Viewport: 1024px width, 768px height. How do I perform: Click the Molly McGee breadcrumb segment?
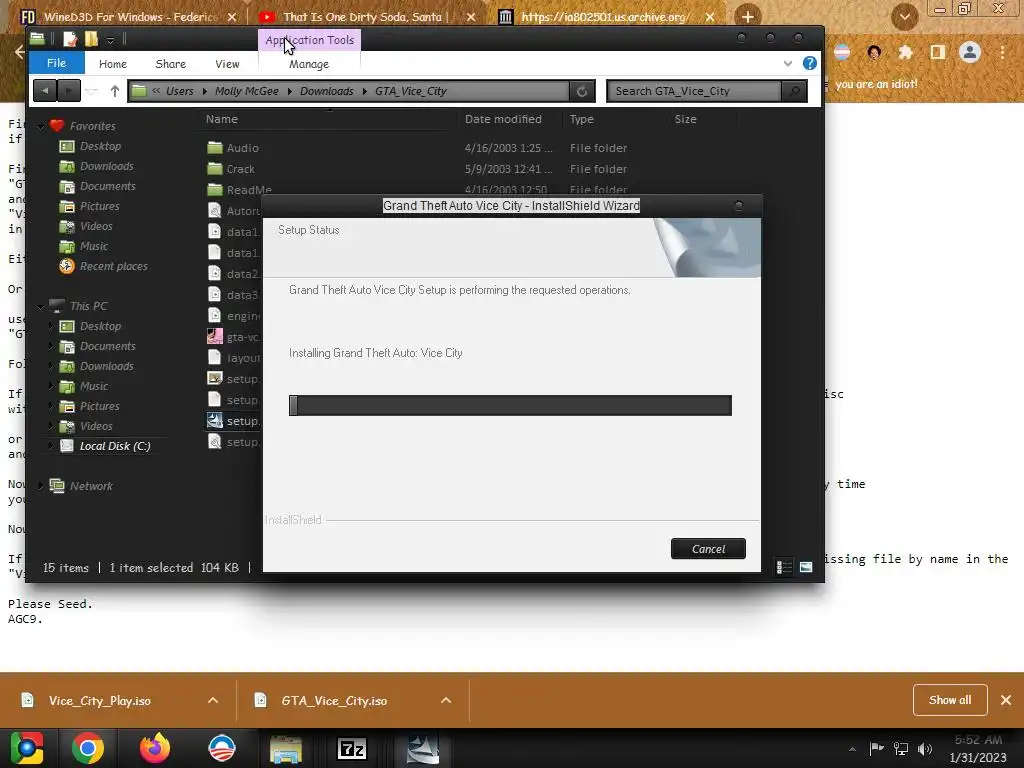click(x=246, y=91)
